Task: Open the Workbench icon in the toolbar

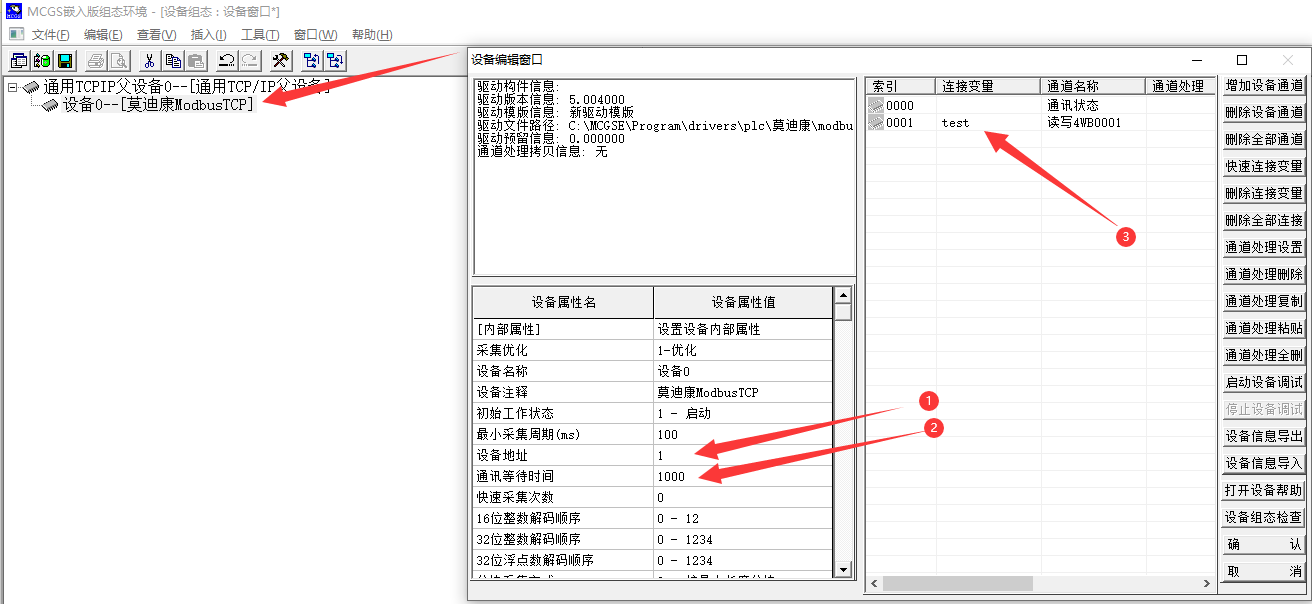Action: [42, 59]
